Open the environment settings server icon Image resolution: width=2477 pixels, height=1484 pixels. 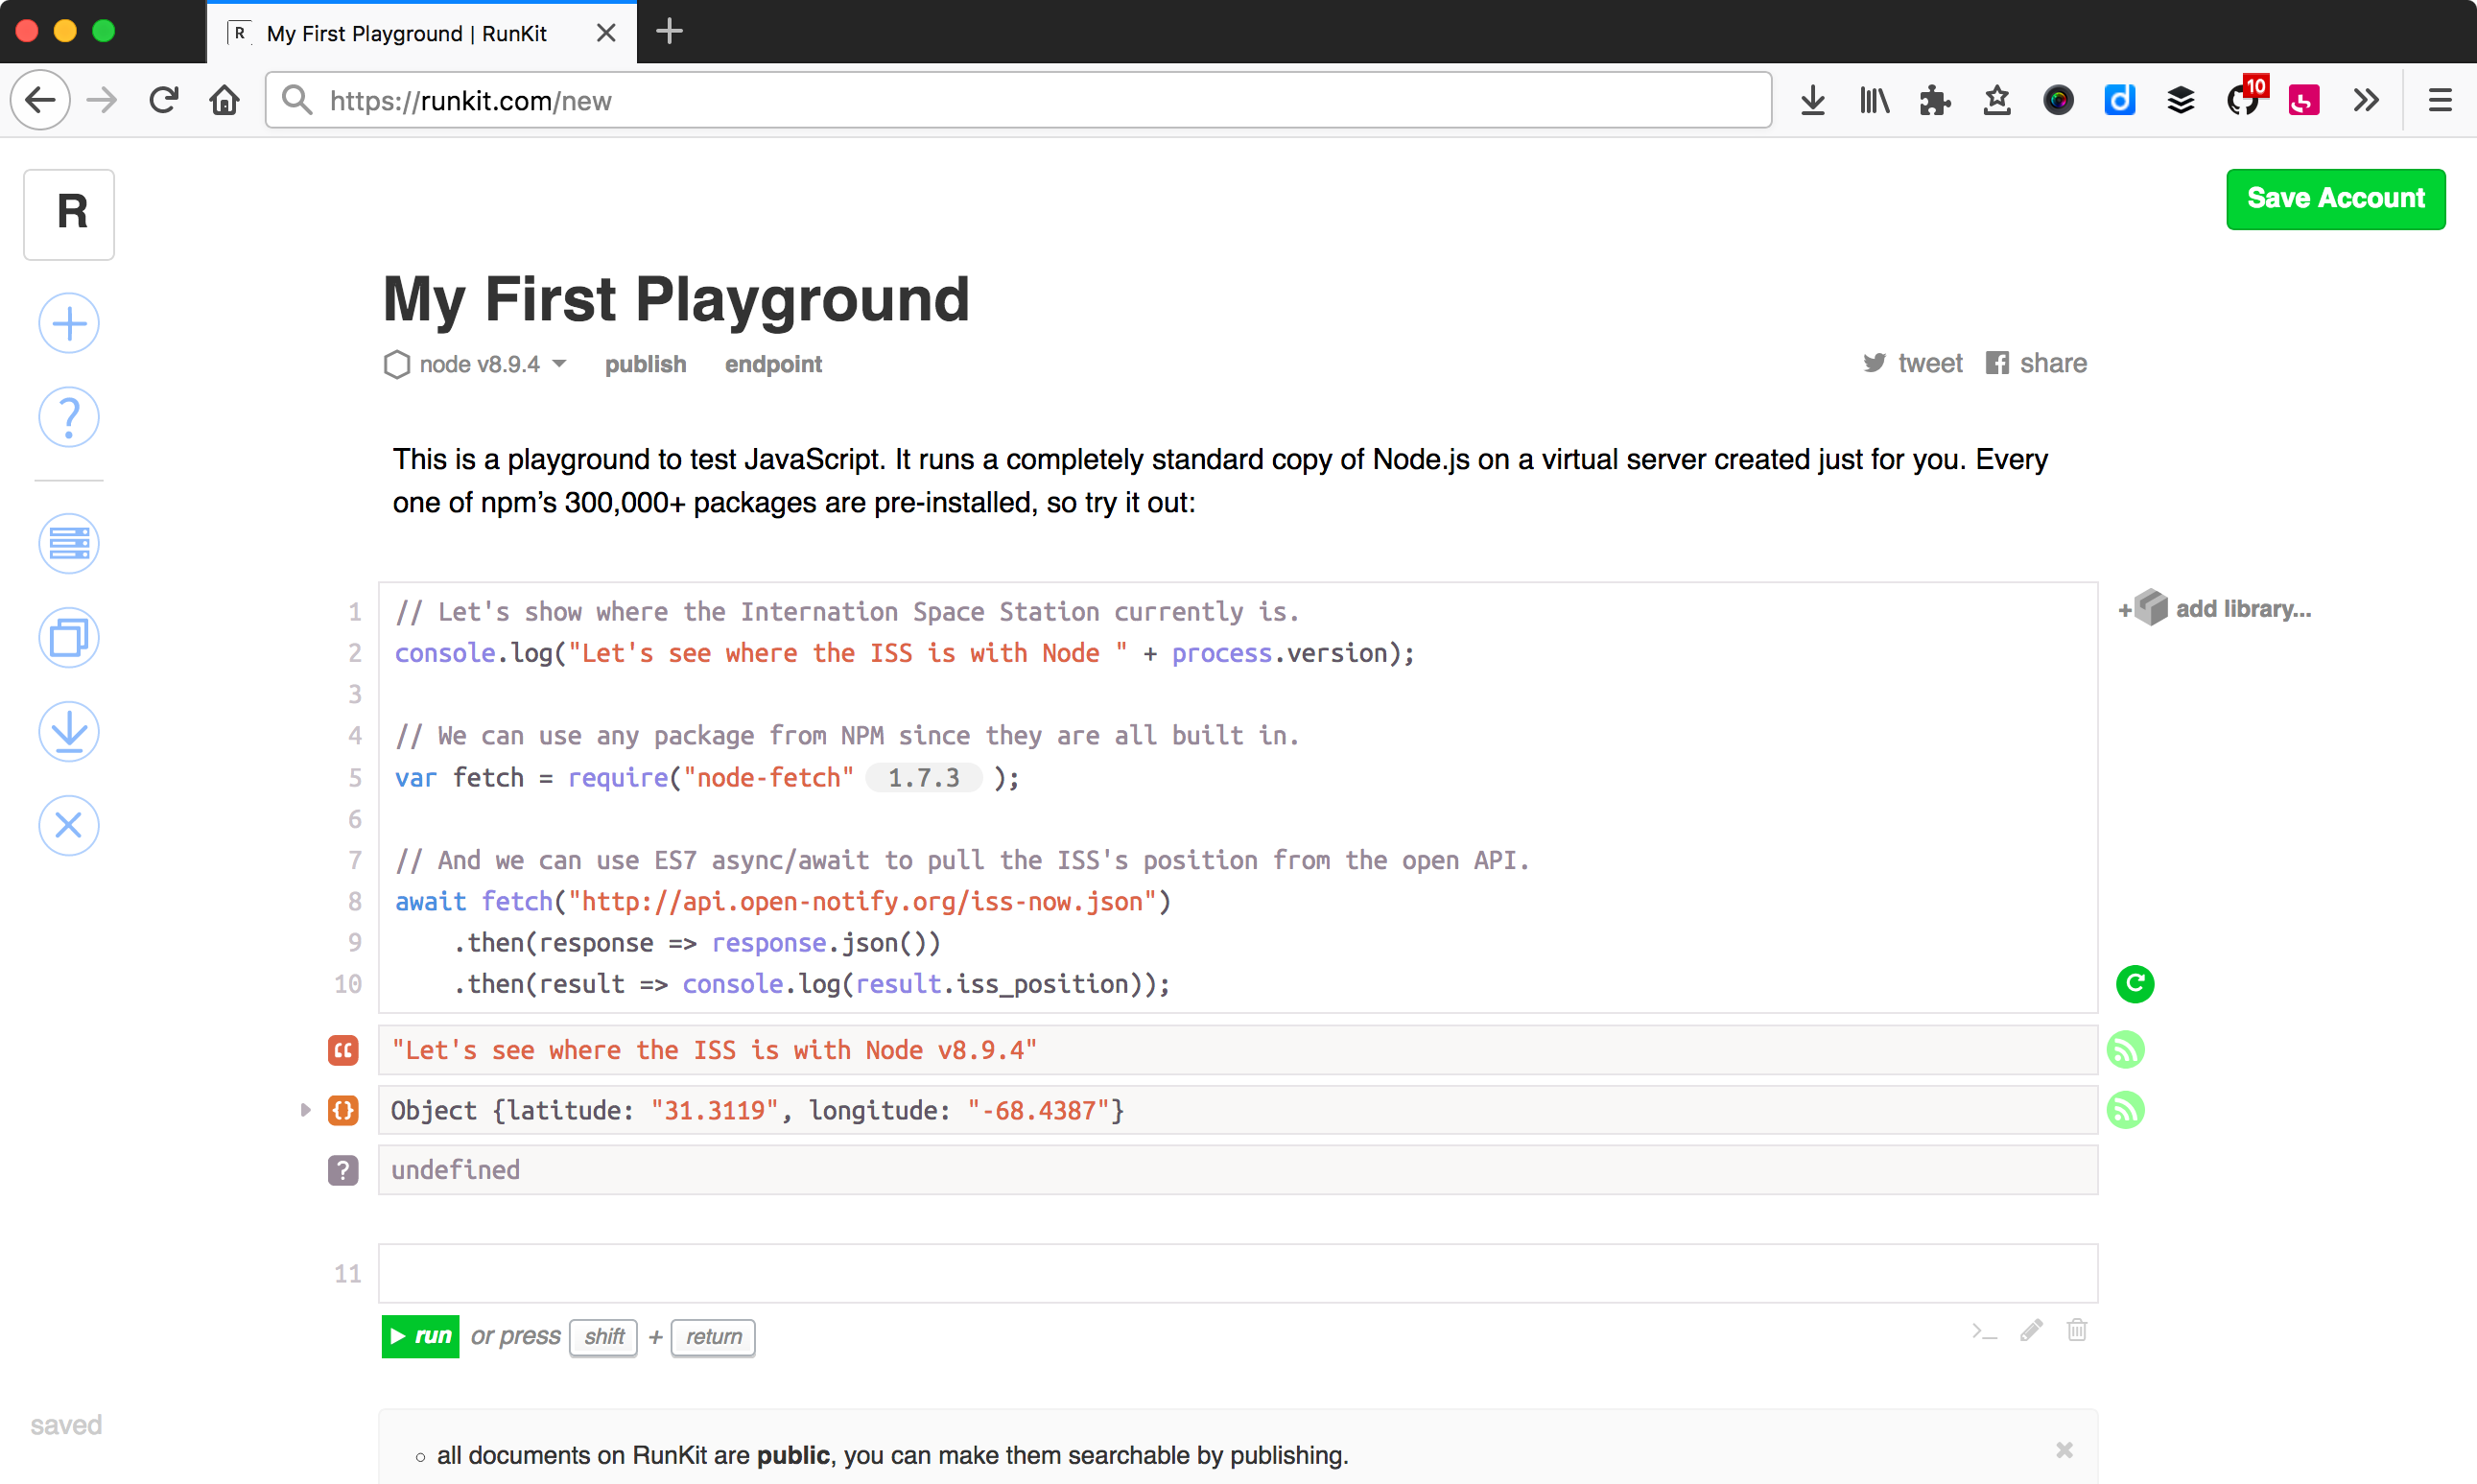68,543
